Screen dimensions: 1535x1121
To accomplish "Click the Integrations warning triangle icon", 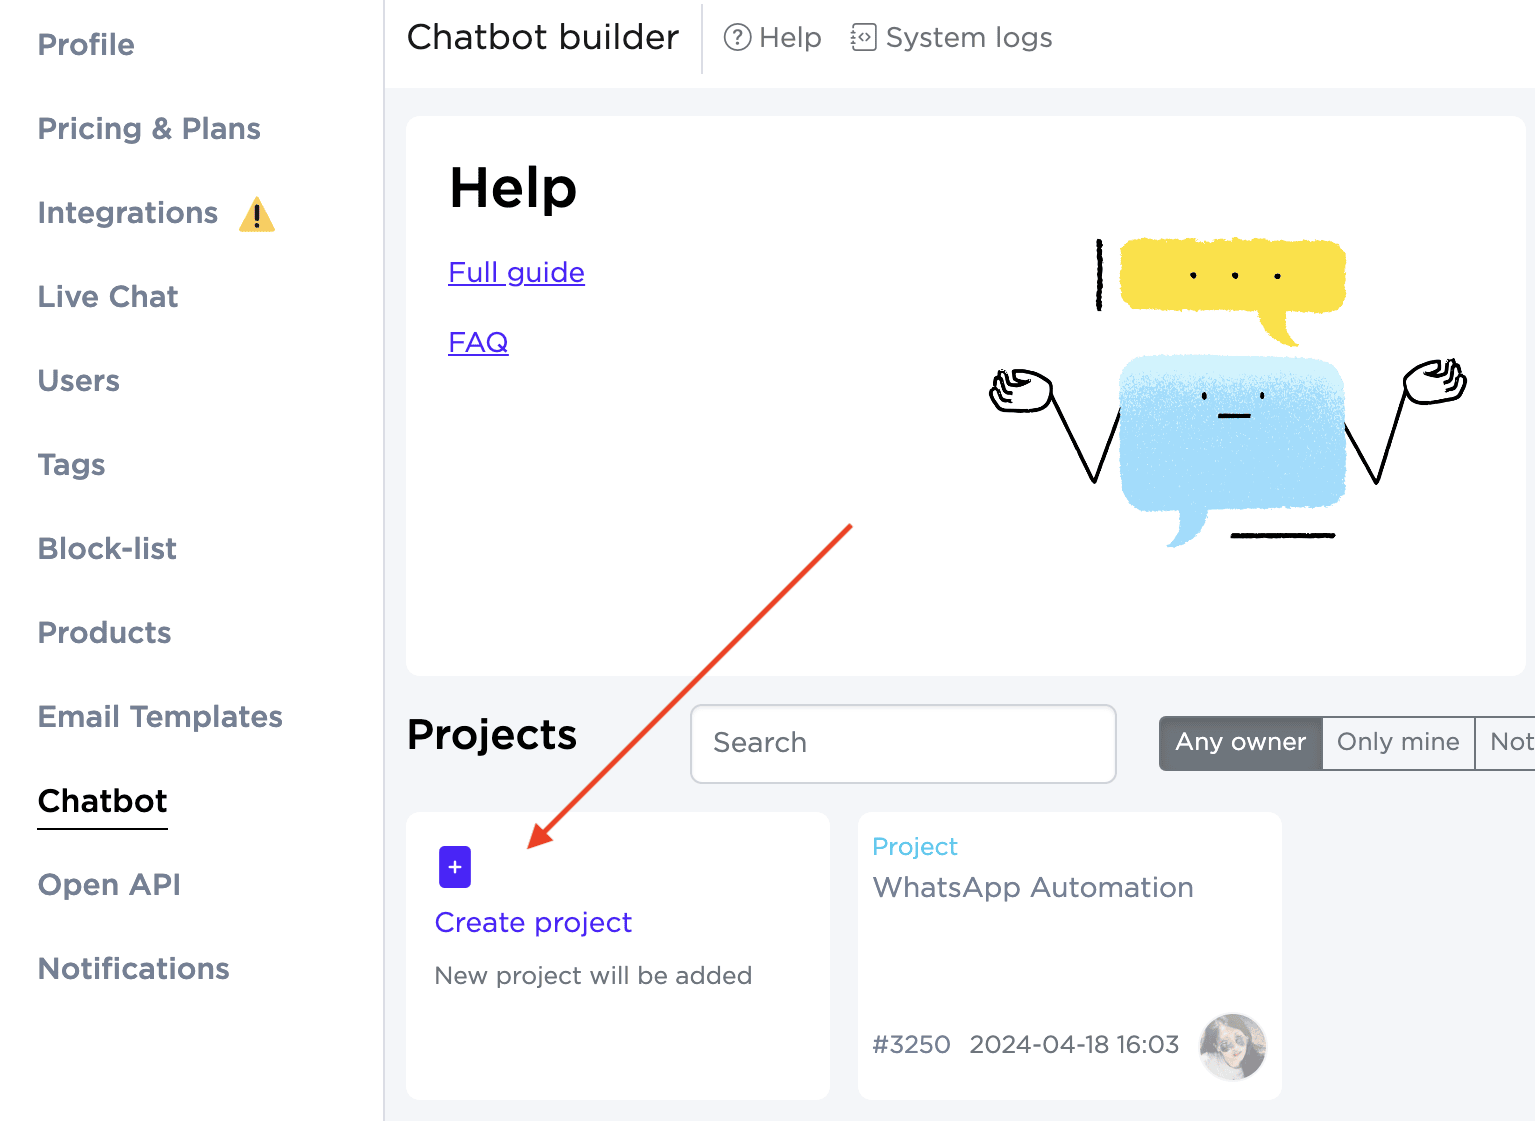I will coord(257,214).
